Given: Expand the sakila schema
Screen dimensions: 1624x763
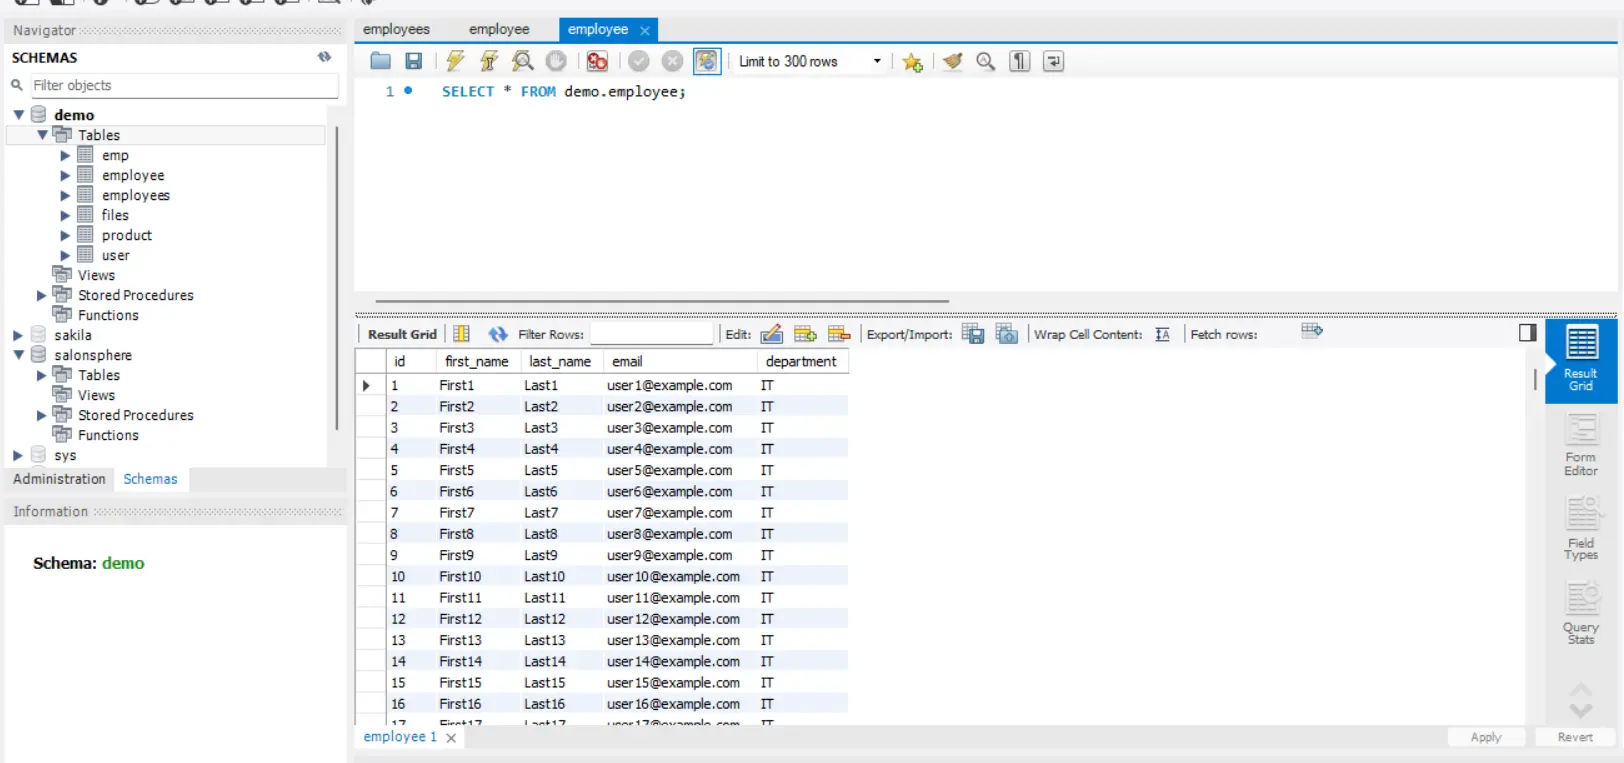Looking at the screenshot, I should tap(18, 335).
